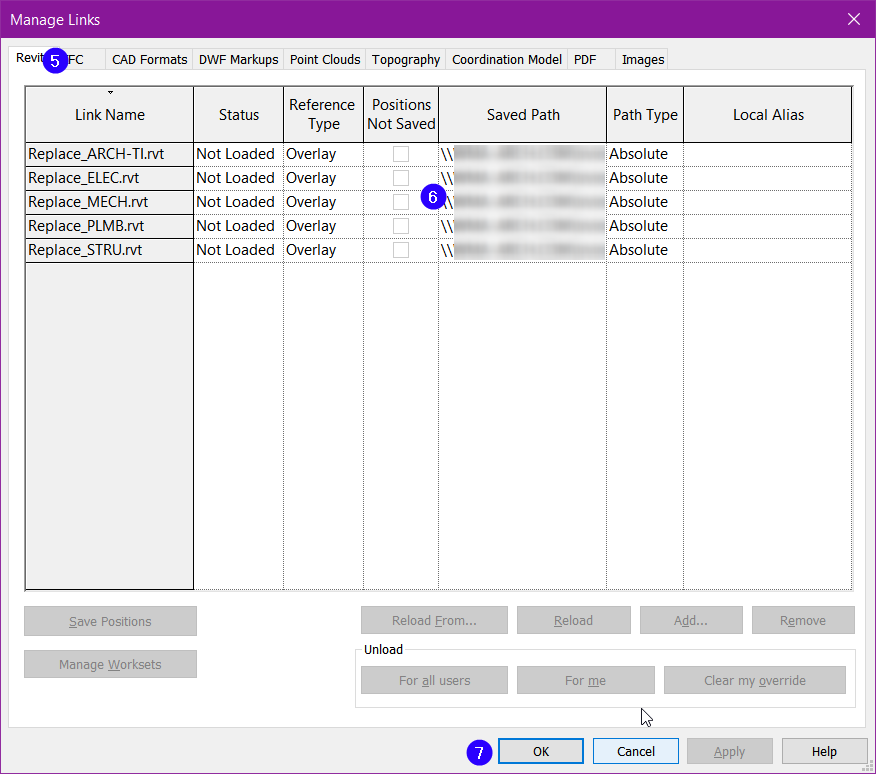Switch to the CAD Formats tab
The width and height of the screenshot is (876, 774).
click(148, 59)
